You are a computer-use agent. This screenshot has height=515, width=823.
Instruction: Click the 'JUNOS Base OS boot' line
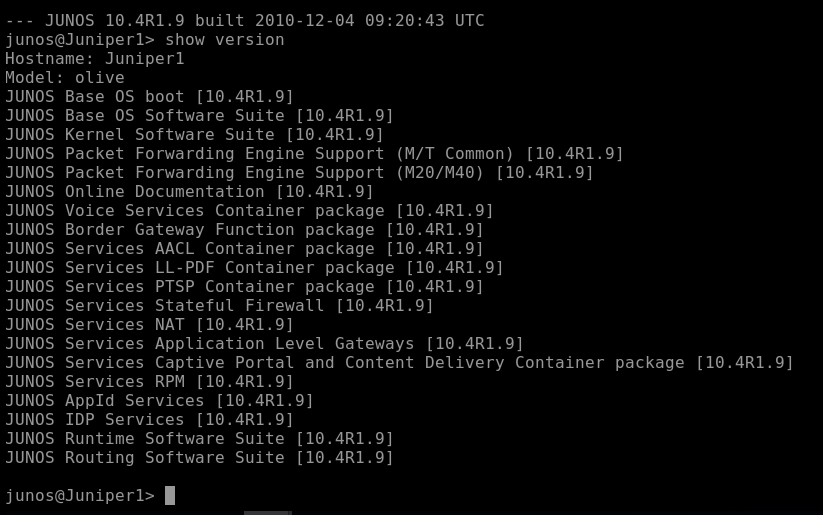click(149, 97)
